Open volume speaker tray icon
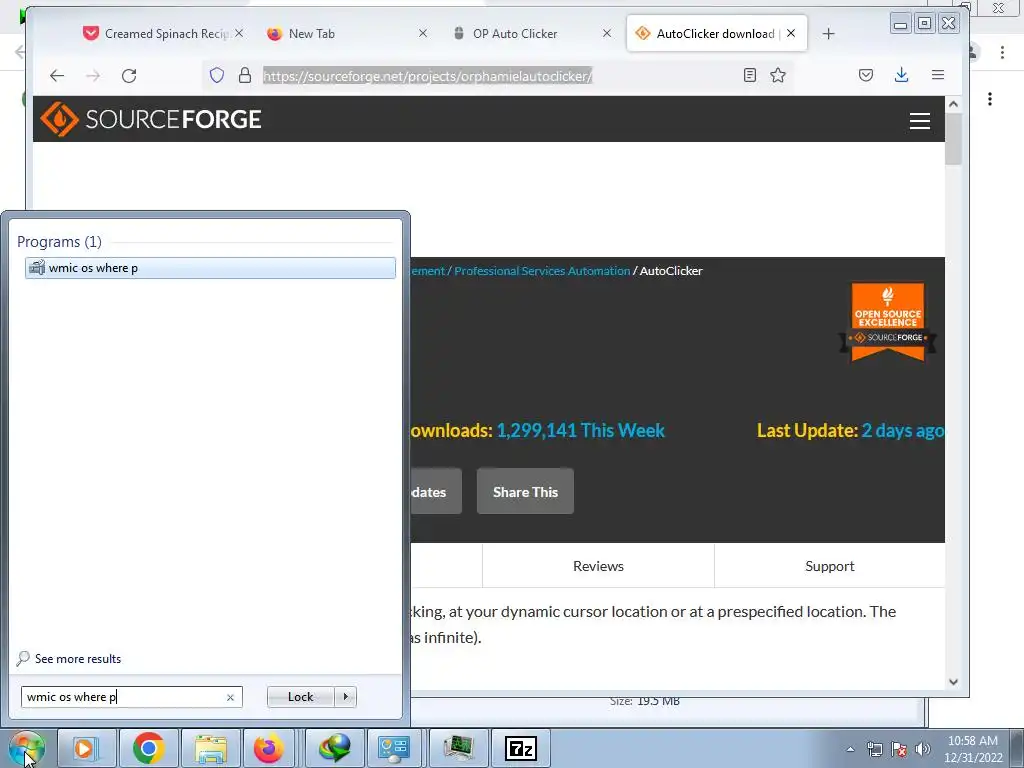1024x768 pixels. point(922,749)
